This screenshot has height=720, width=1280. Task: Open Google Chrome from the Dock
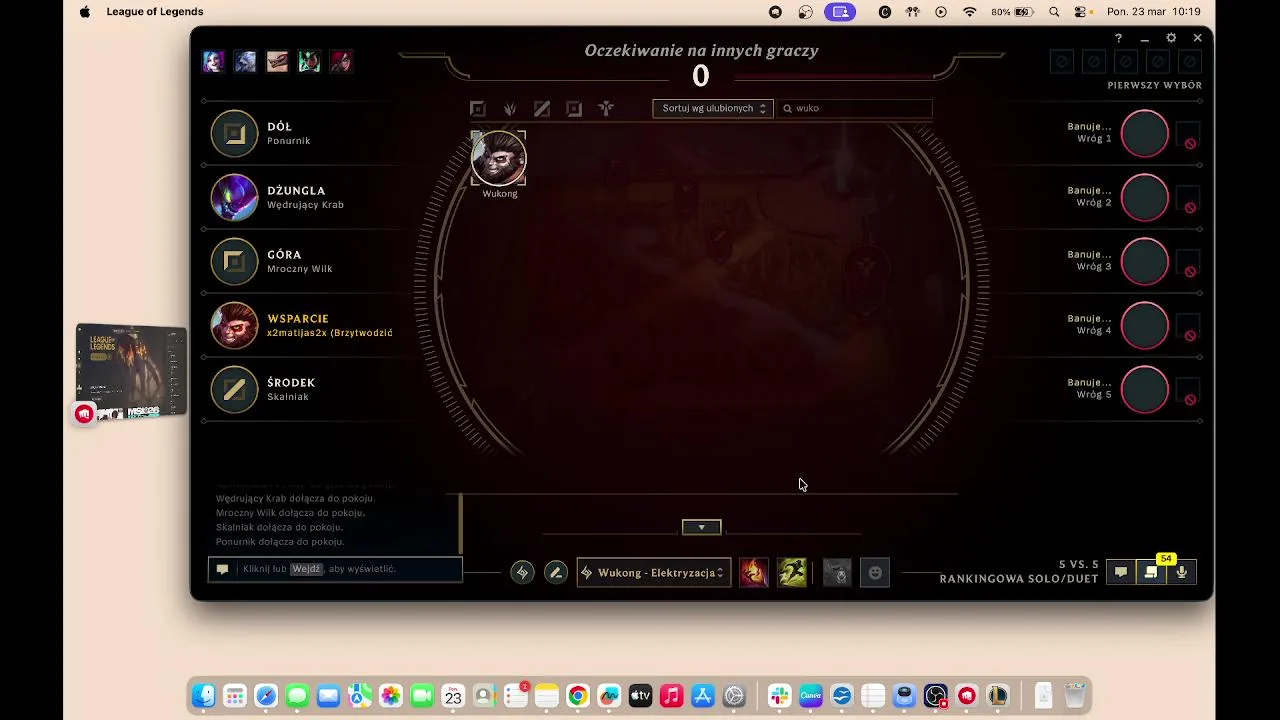click(577, 695)
